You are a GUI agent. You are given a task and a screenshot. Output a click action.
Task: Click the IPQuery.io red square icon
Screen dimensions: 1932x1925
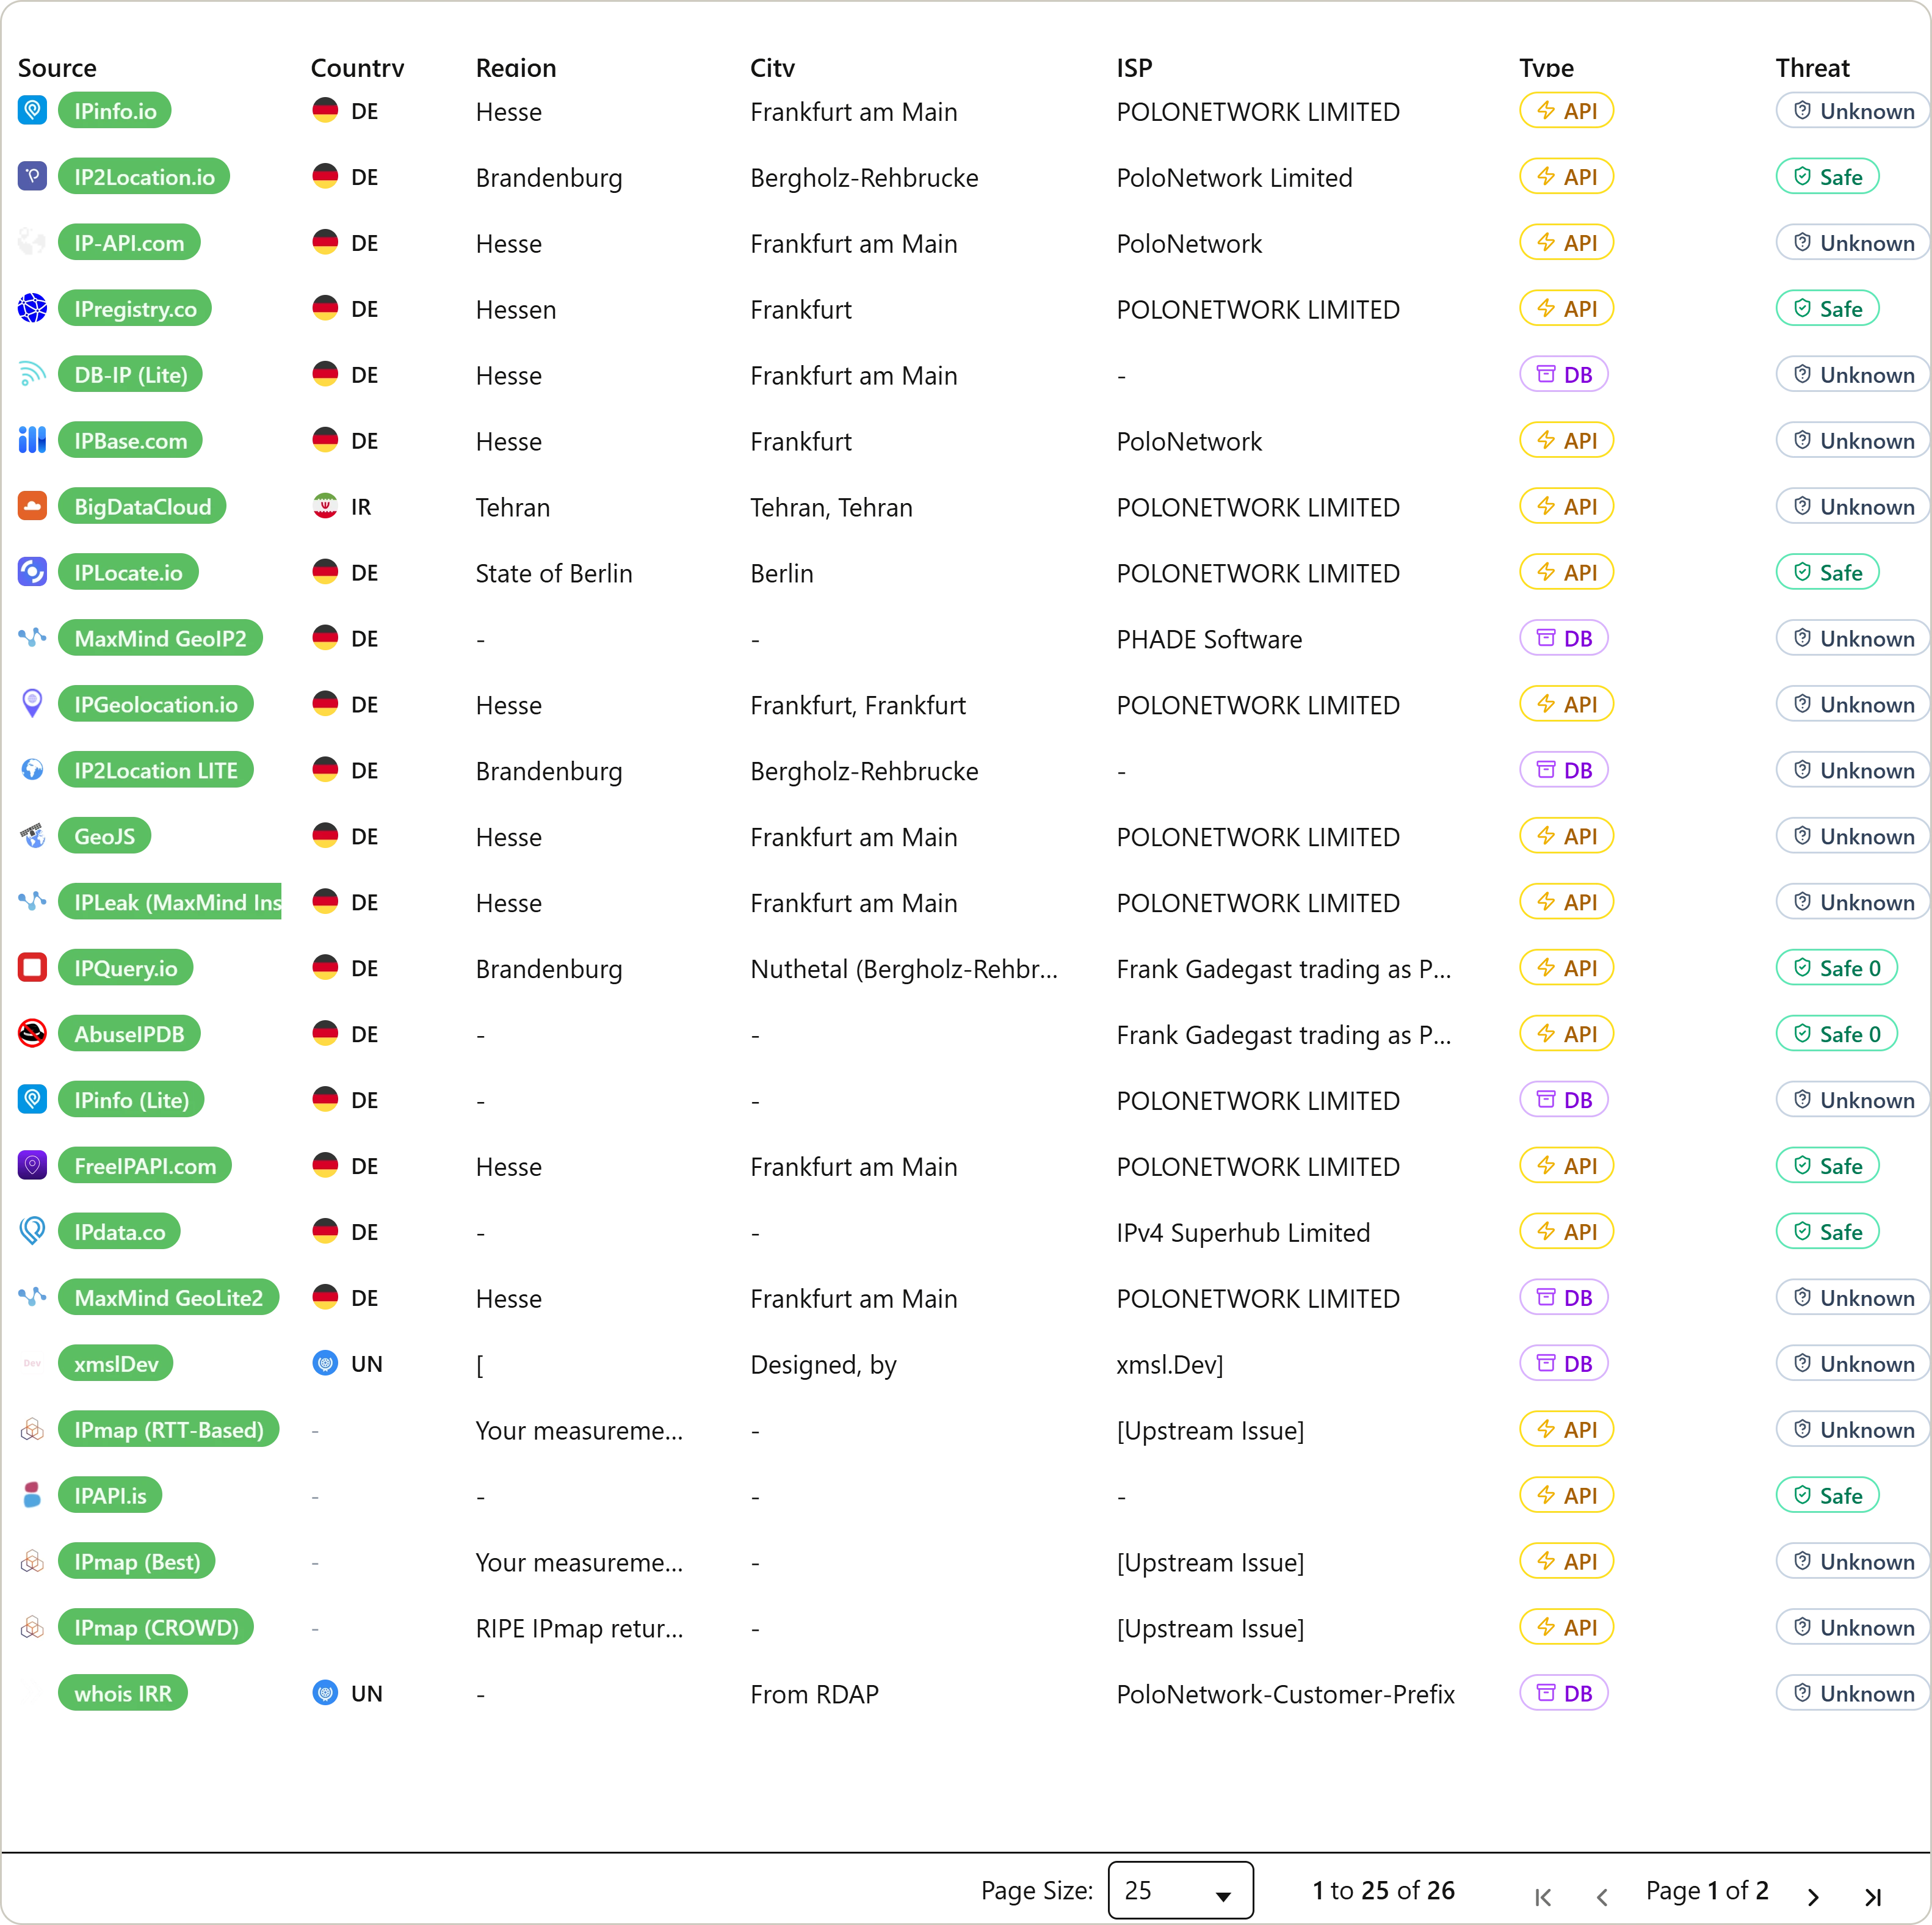pos(33,967)
